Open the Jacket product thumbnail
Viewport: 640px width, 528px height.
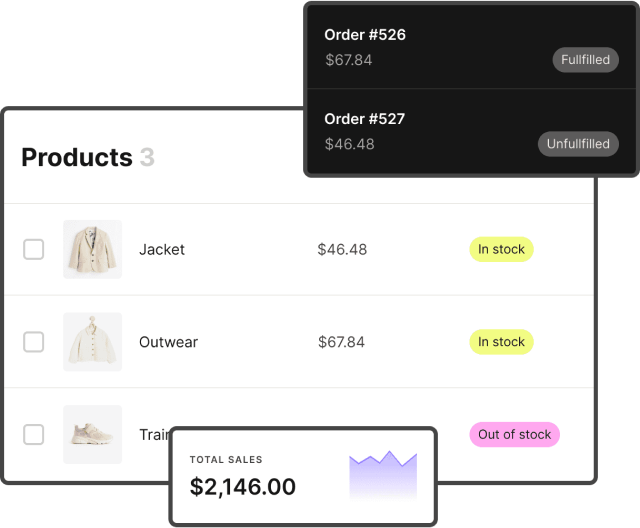pos(92,249)
